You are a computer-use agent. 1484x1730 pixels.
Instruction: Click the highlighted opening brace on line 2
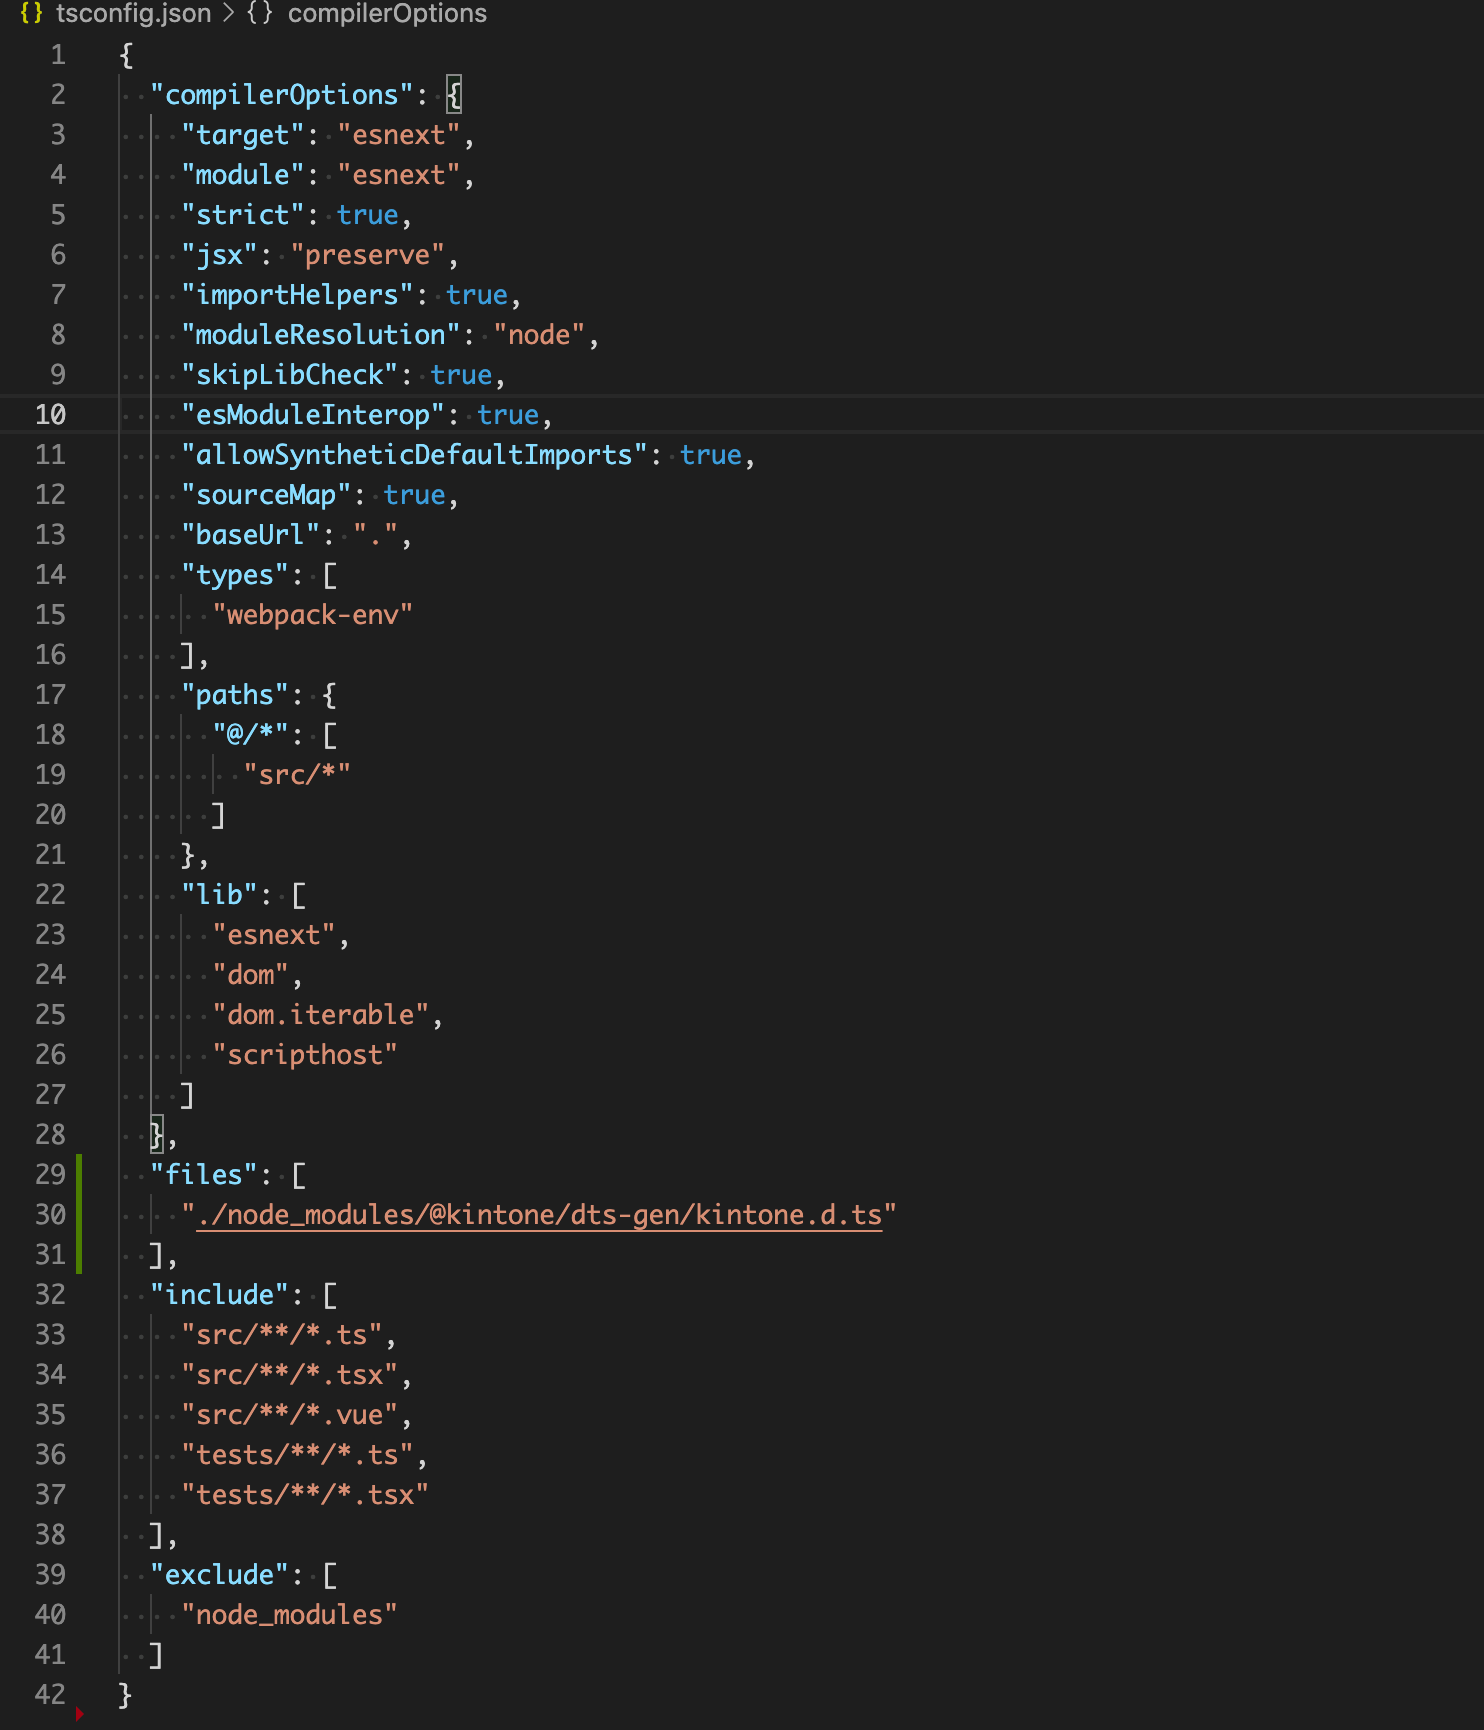(454, 95)
